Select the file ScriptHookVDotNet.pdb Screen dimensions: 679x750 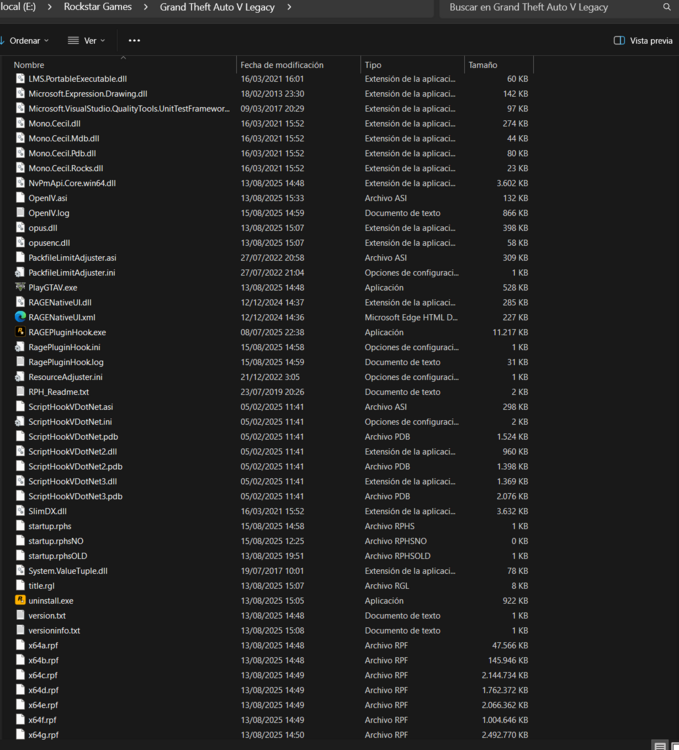(x=73, y=436)
